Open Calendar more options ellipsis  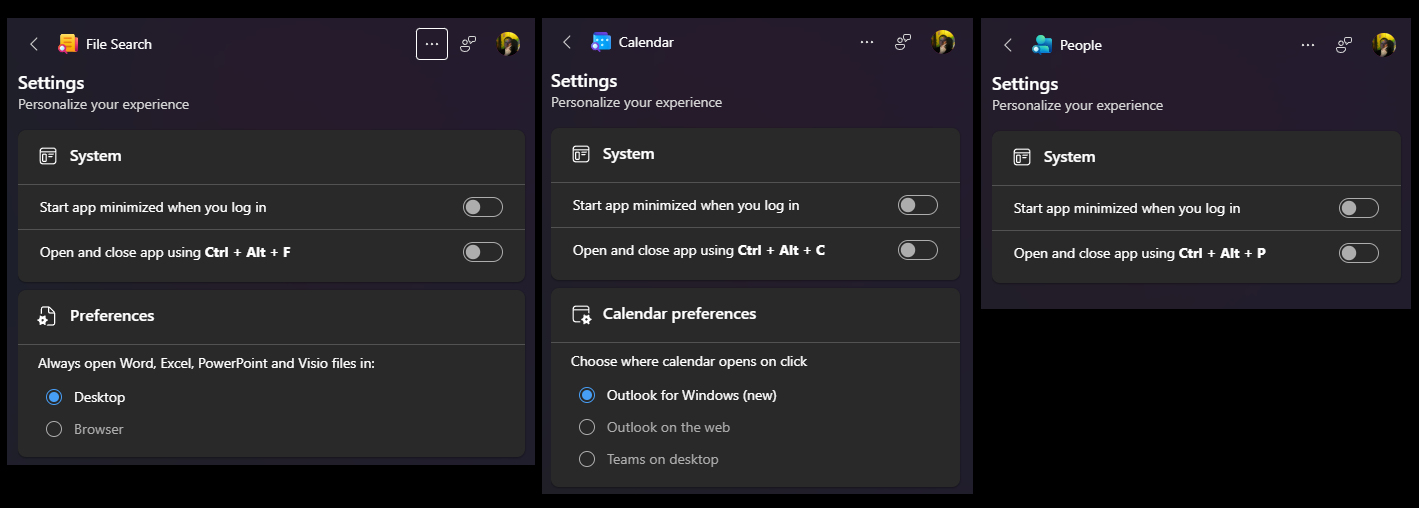point(867,42)
